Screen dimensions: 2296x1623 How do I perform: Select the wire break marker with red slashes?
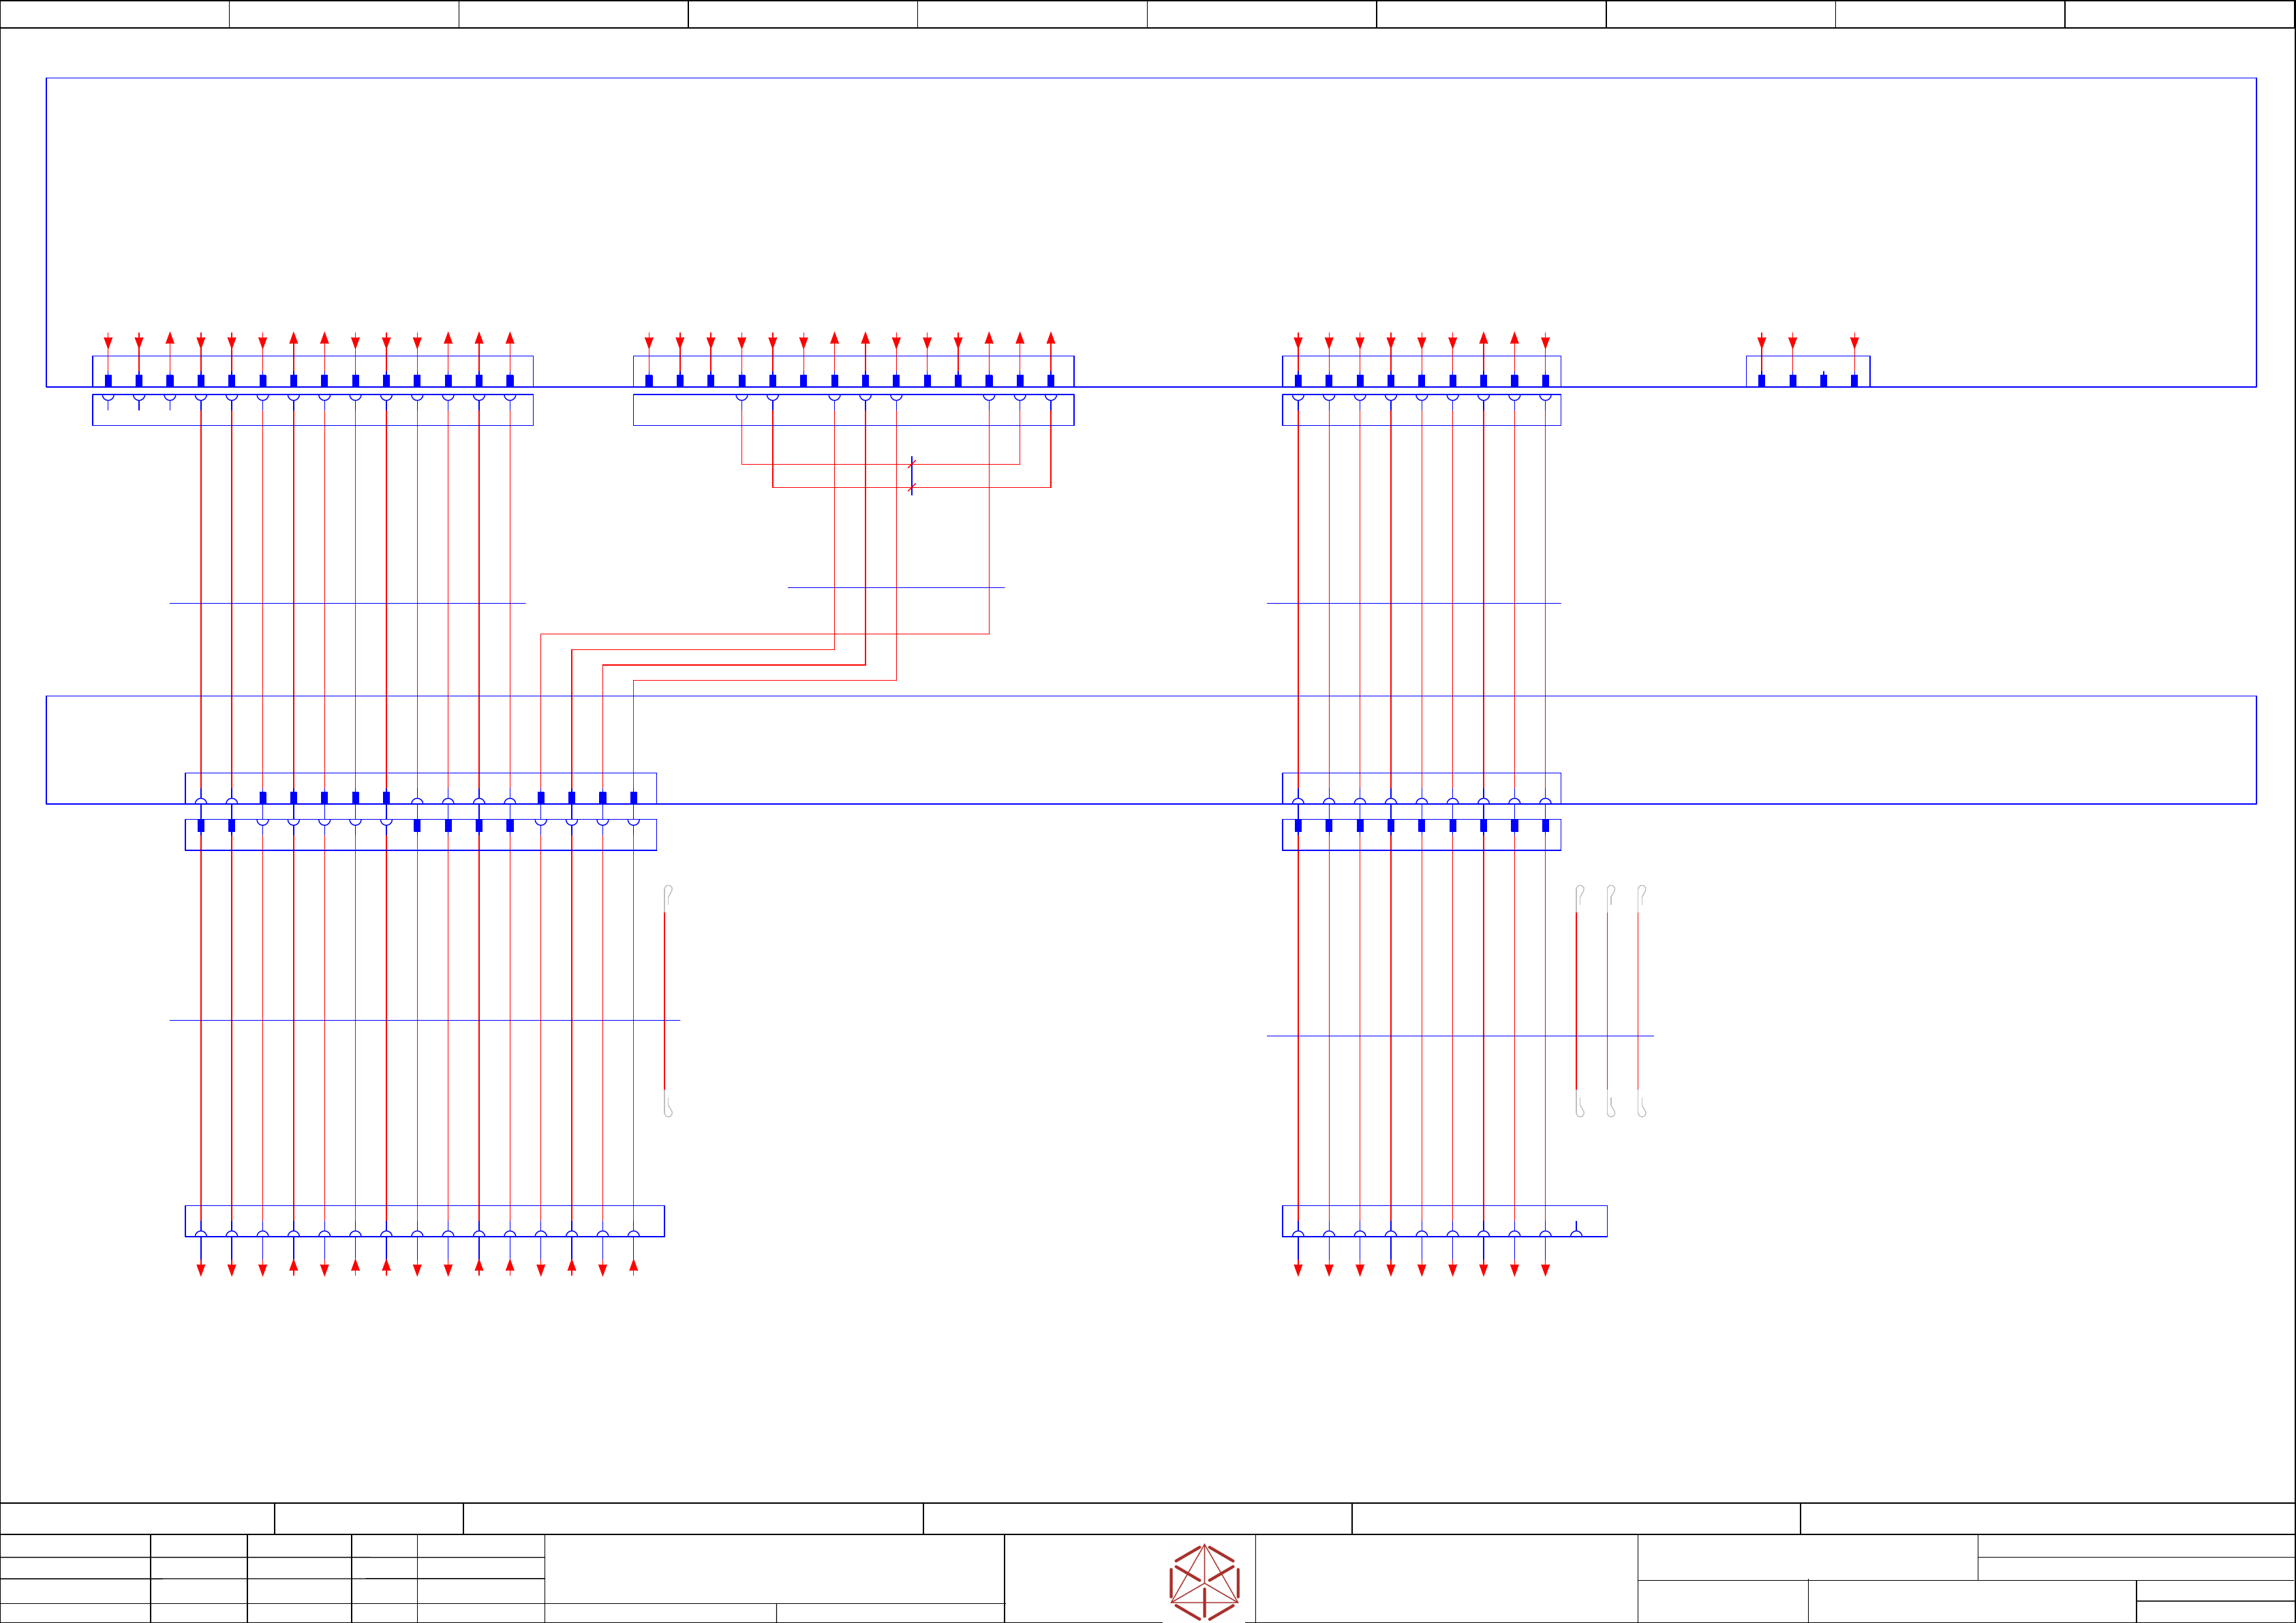coord(911,476)
